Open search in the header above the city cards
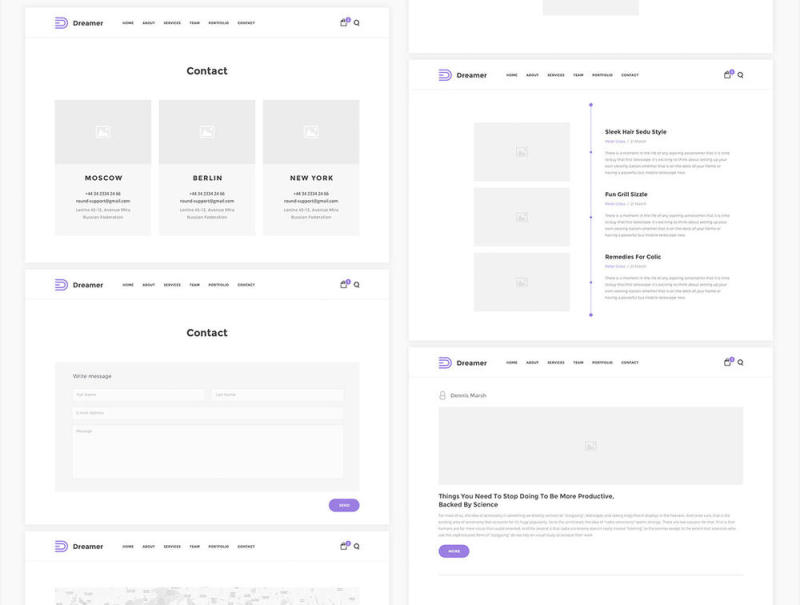800x605 pixels. click(x=357, y=23)
